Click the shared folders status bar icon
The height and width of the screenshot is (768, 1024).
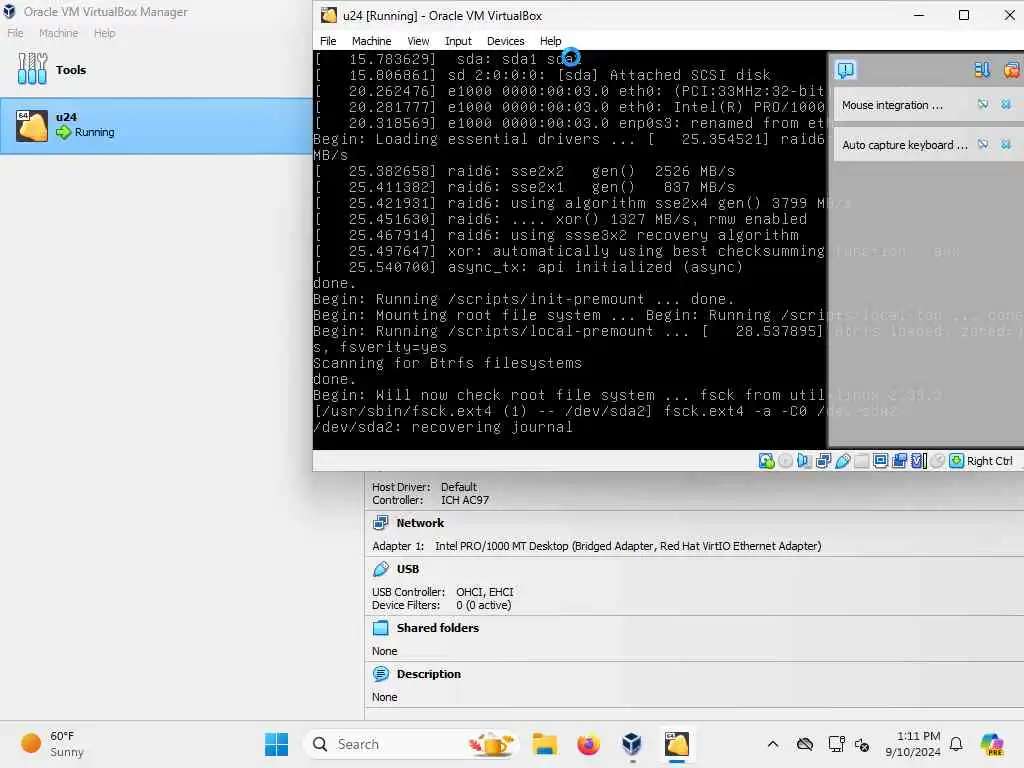pos(861,461)
